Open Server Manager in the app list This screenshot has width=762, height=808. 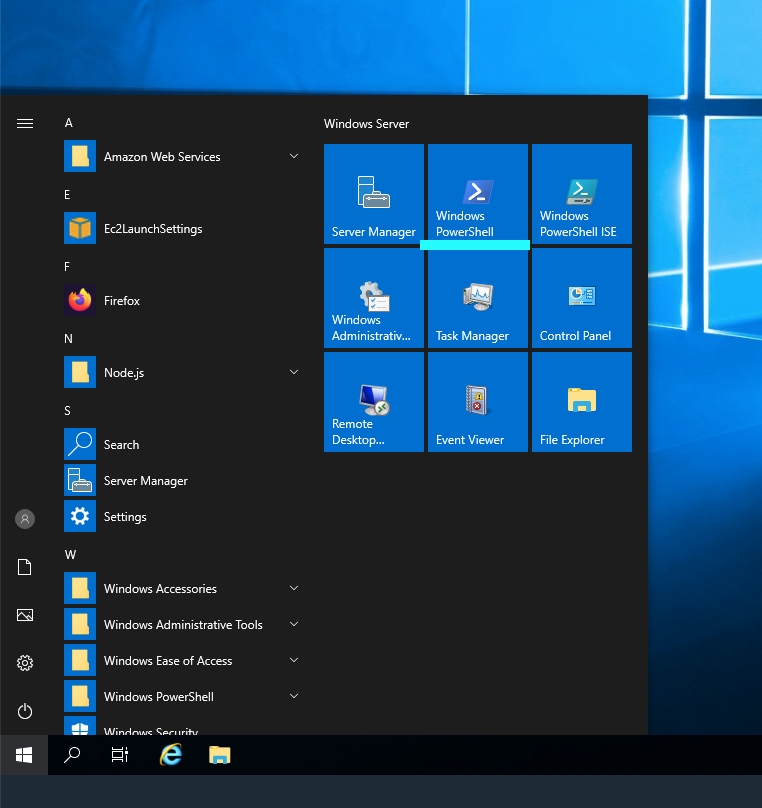[x=183, y=480]
